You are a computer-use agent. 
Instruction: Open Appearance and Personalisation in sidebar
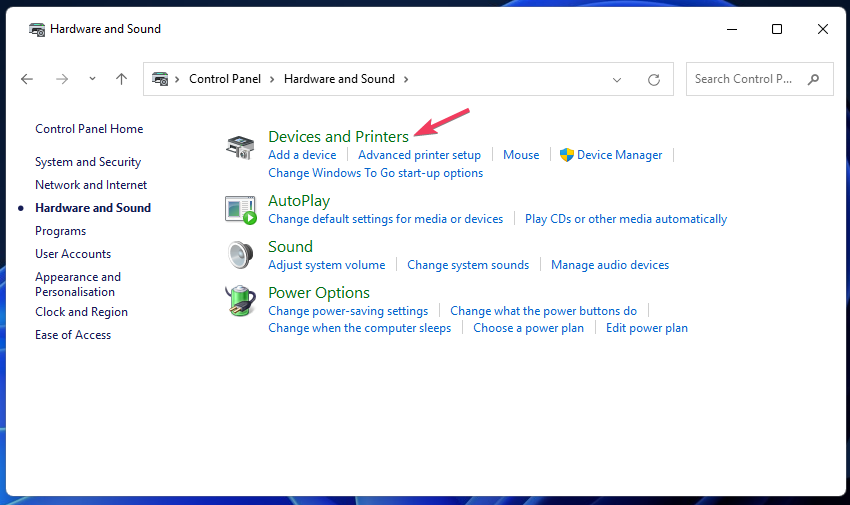(78, 284)
